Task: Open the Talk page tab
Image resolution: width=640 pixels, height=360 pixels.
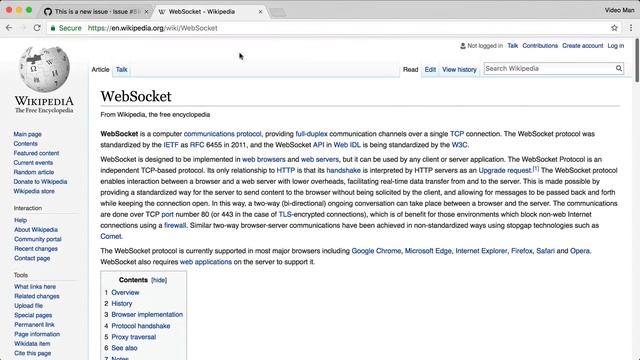Action: pos(122,69)
